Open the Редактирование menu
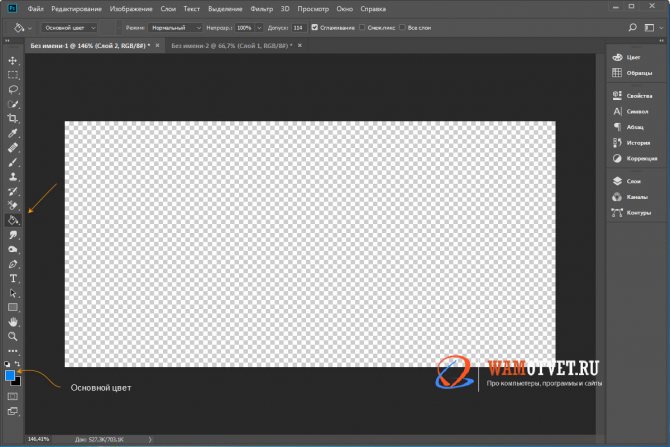The width and height of the screenshot is (670, 447). point(76,9)
